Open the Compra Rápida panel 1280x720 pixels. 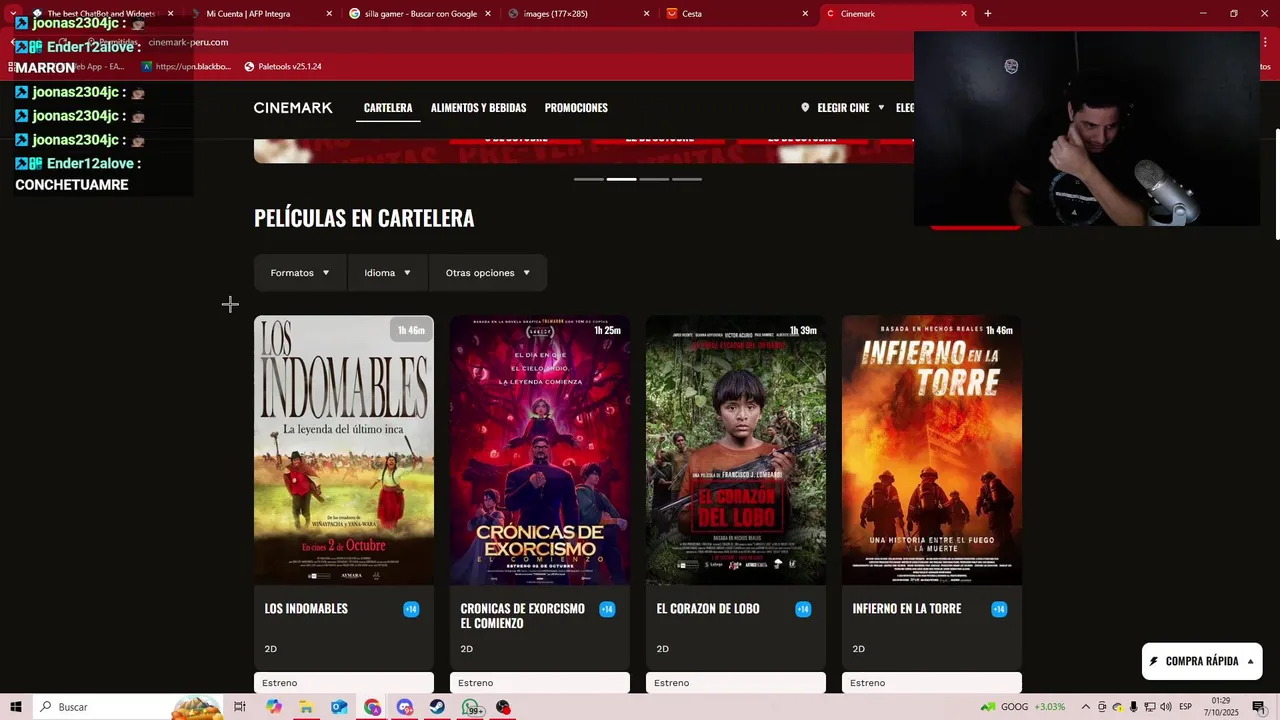click(1202, 661)
